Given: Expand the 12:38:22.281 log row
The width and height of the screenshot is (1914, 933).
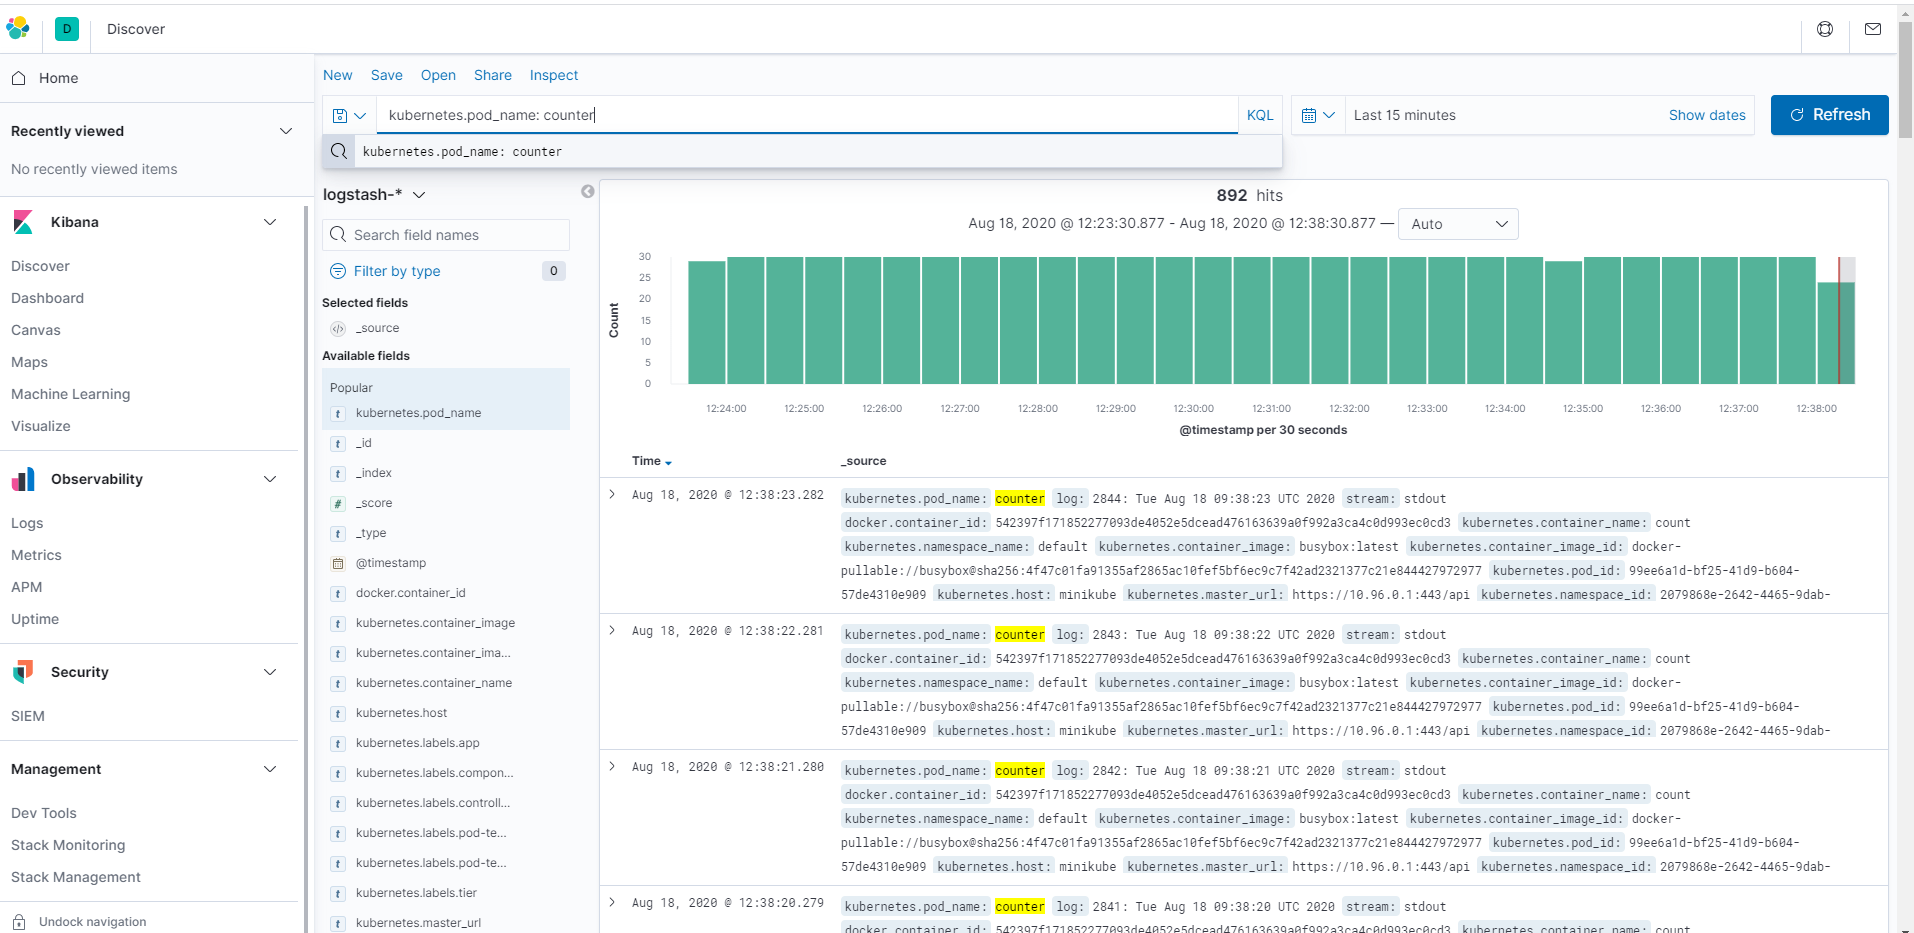Looking at the screenshot, I should [612, 630].
